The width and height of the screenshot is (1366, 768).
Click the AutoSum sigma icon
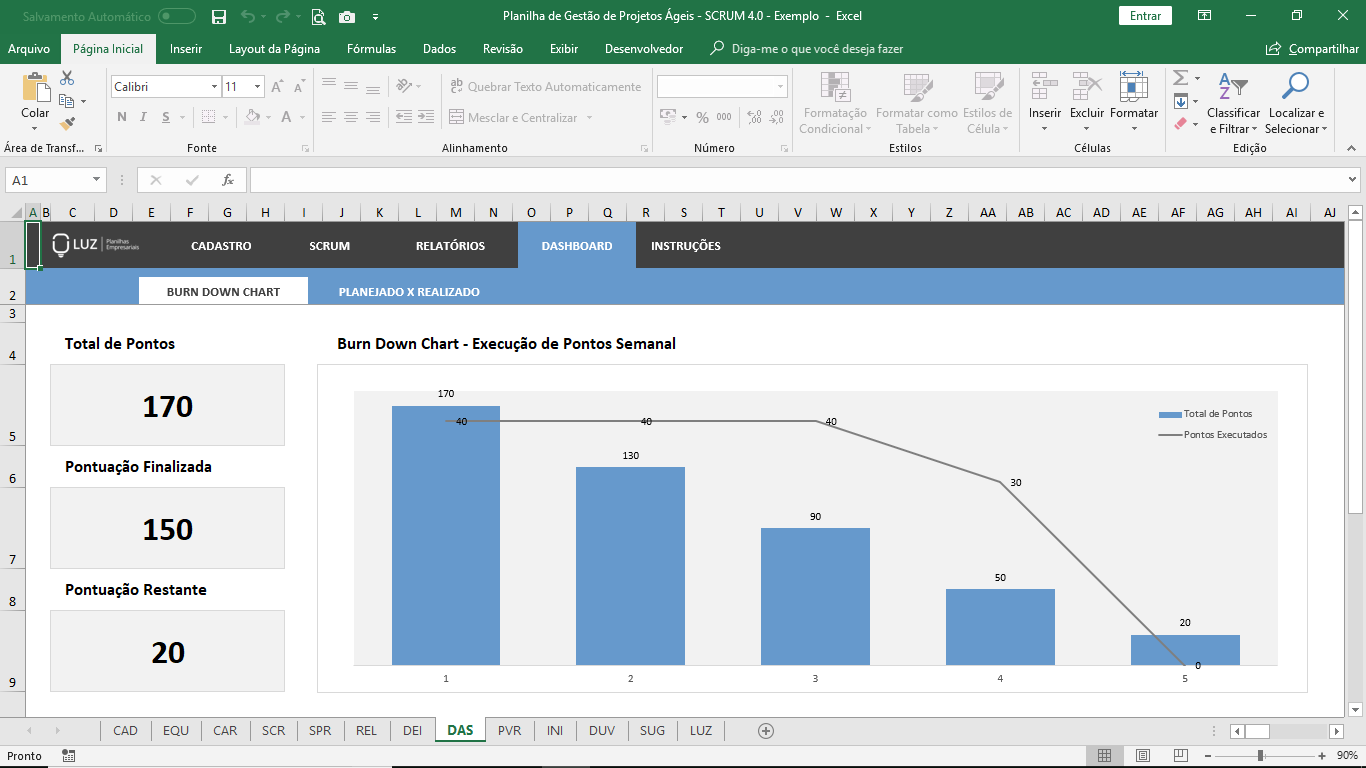[x=1180, y=78]
